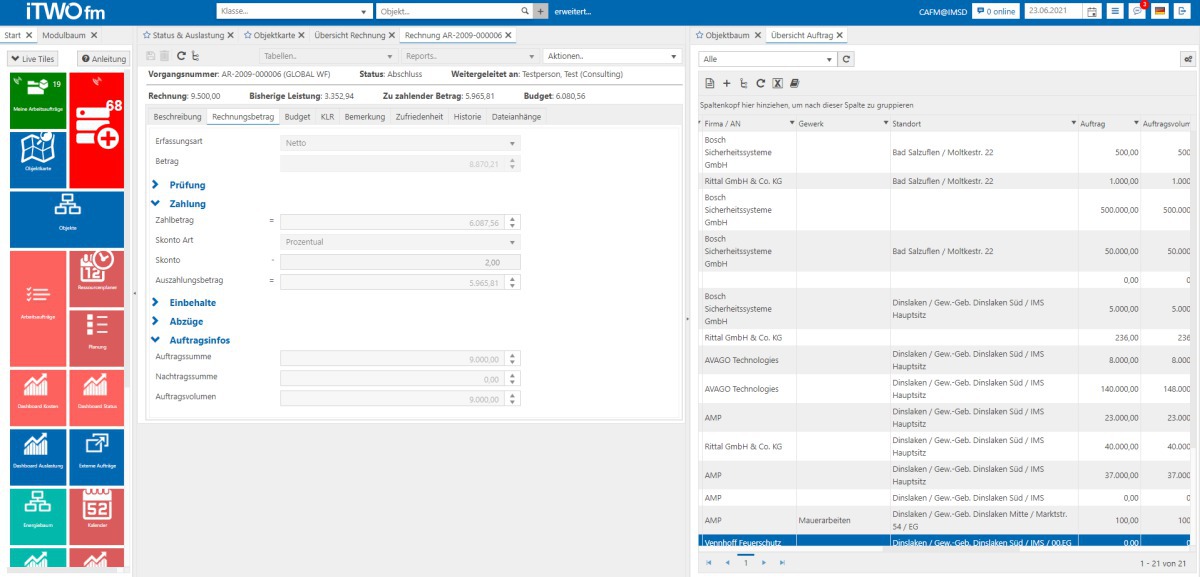Switch to the Budget tab
Viewport: 1200px width, 577px height.
[297, 117]
